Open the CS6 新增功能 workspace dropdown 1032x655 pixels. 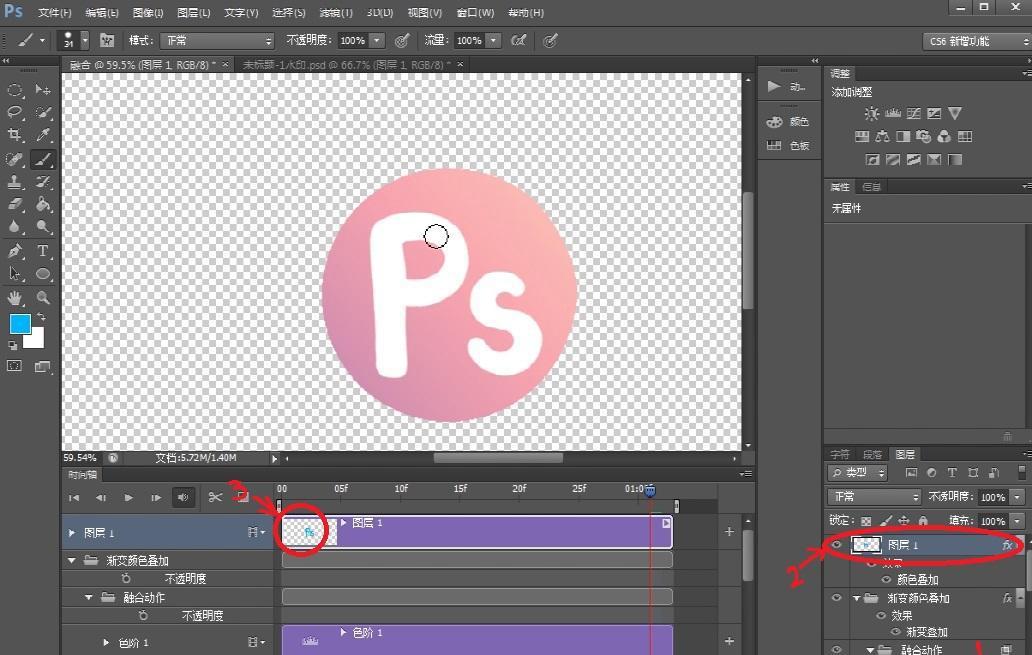[977, 41]
